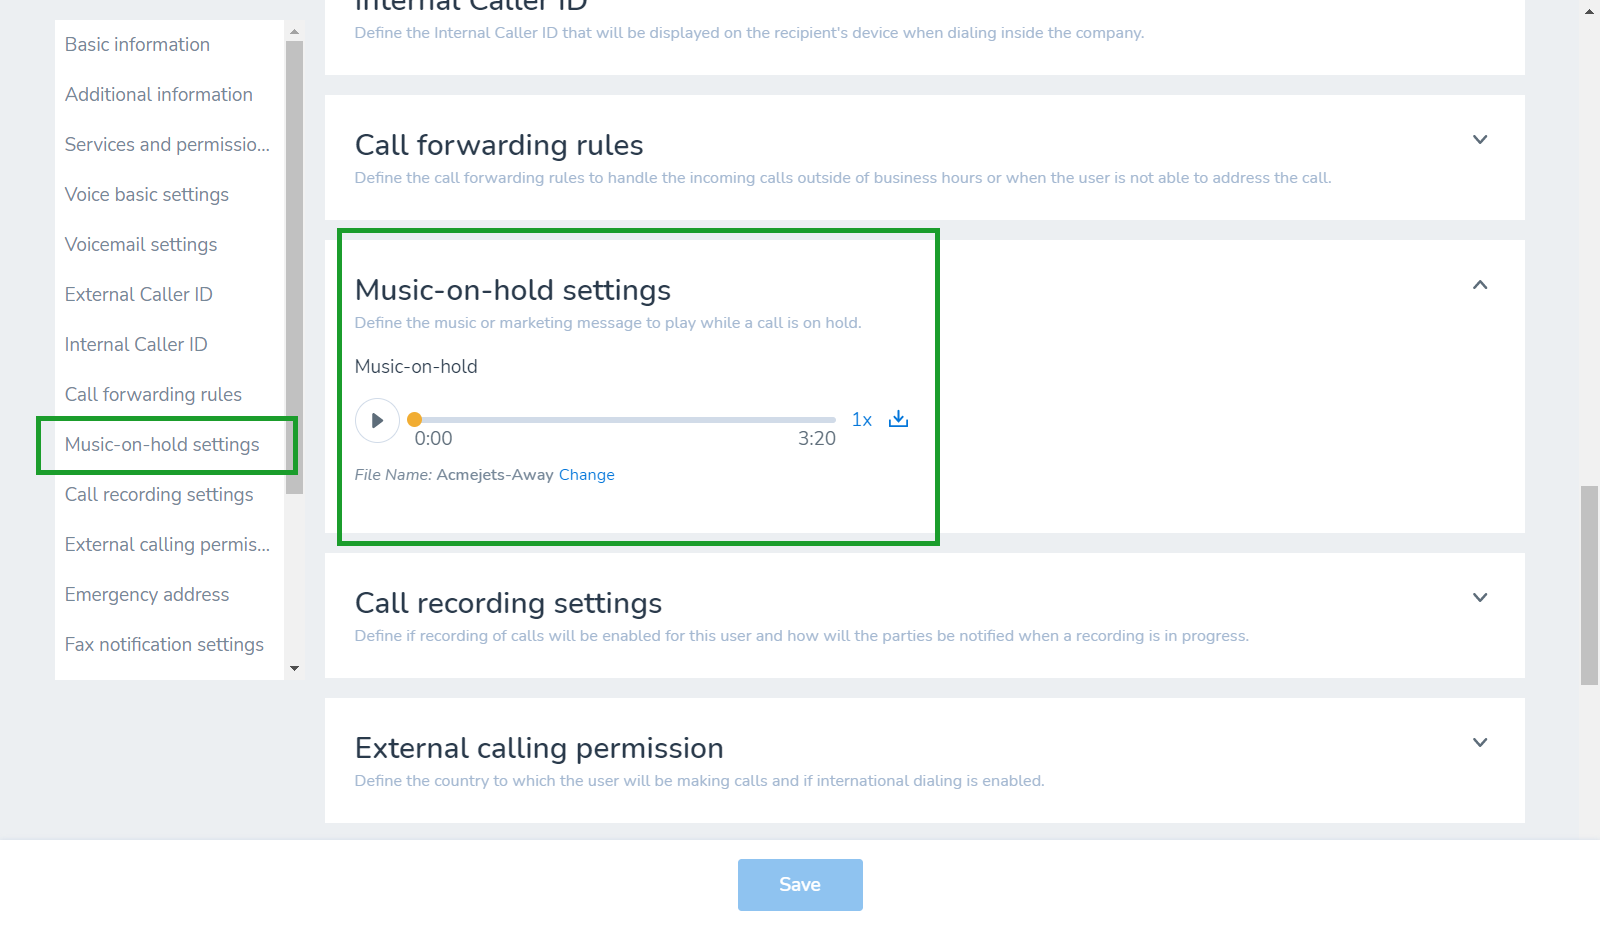Go to Voicemail settings in sidebar
1600x929 pixels.
pos(141,245)
